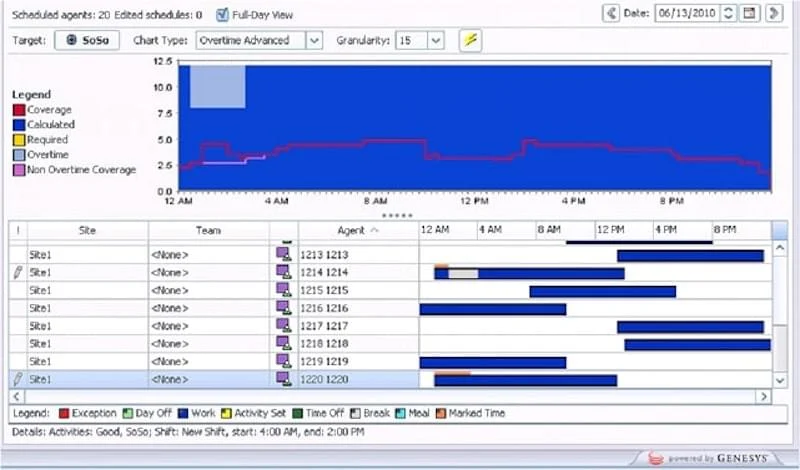Screen dimensions: 800x470
Task: Click the Site column header
Action: (86, 230)
